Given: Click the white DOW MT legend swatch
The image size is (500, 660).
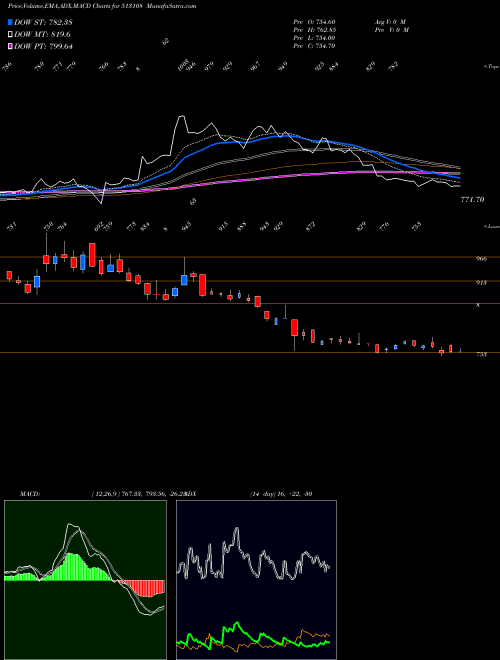Looking at the screenshot, I should click(x=11, y=35).
